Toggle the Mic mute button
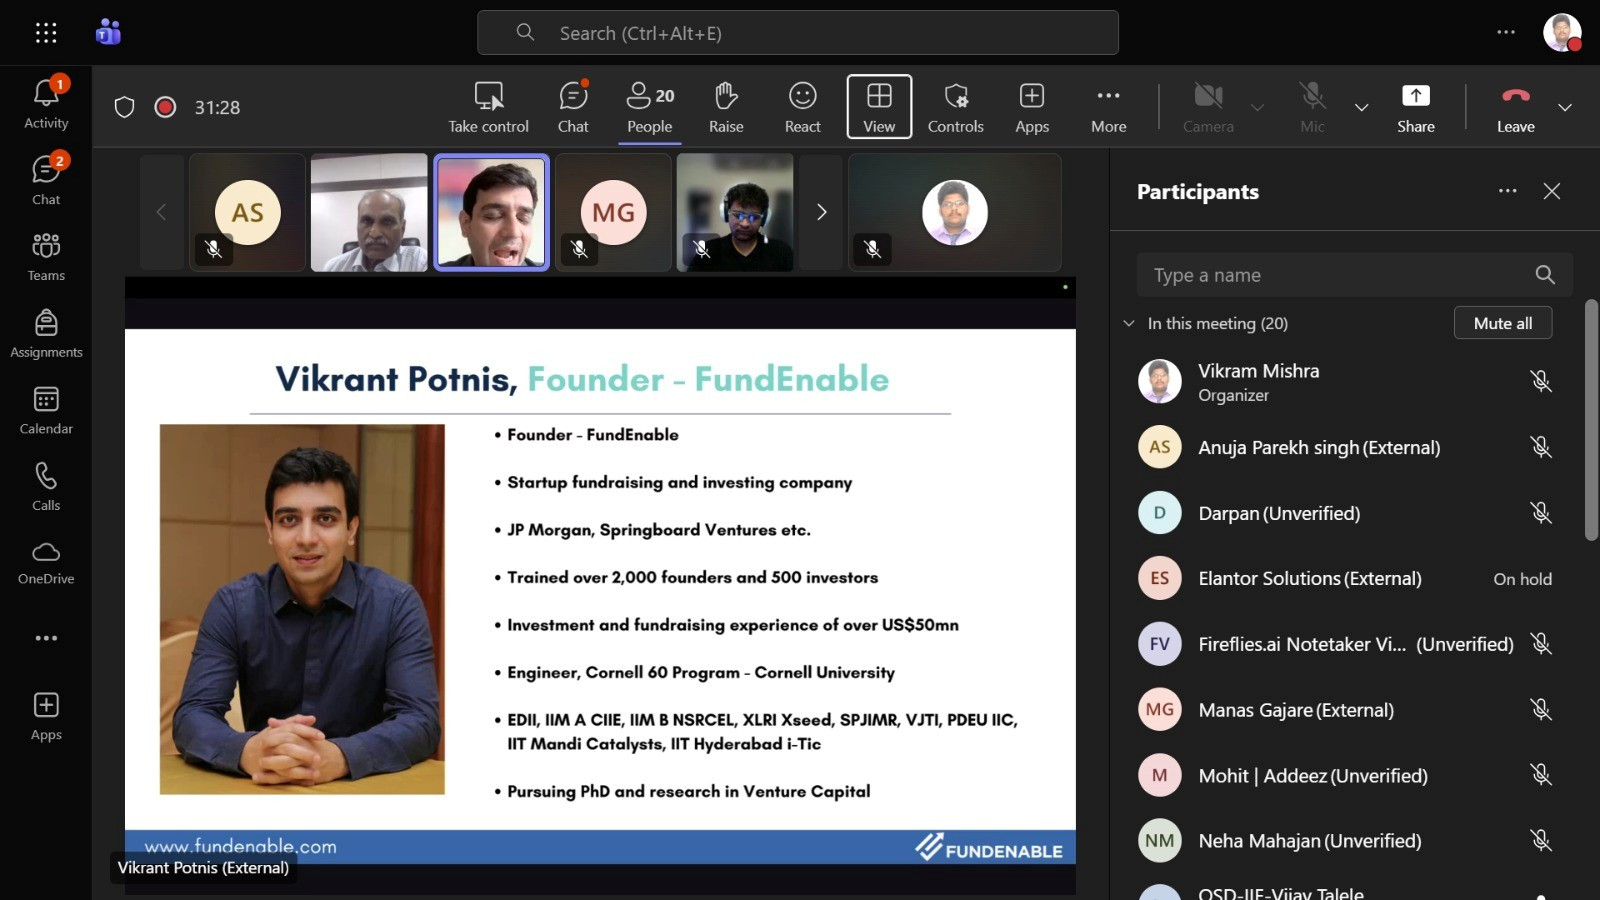This screenshot has height=900, width=1600. click(x=1312, y=107)
